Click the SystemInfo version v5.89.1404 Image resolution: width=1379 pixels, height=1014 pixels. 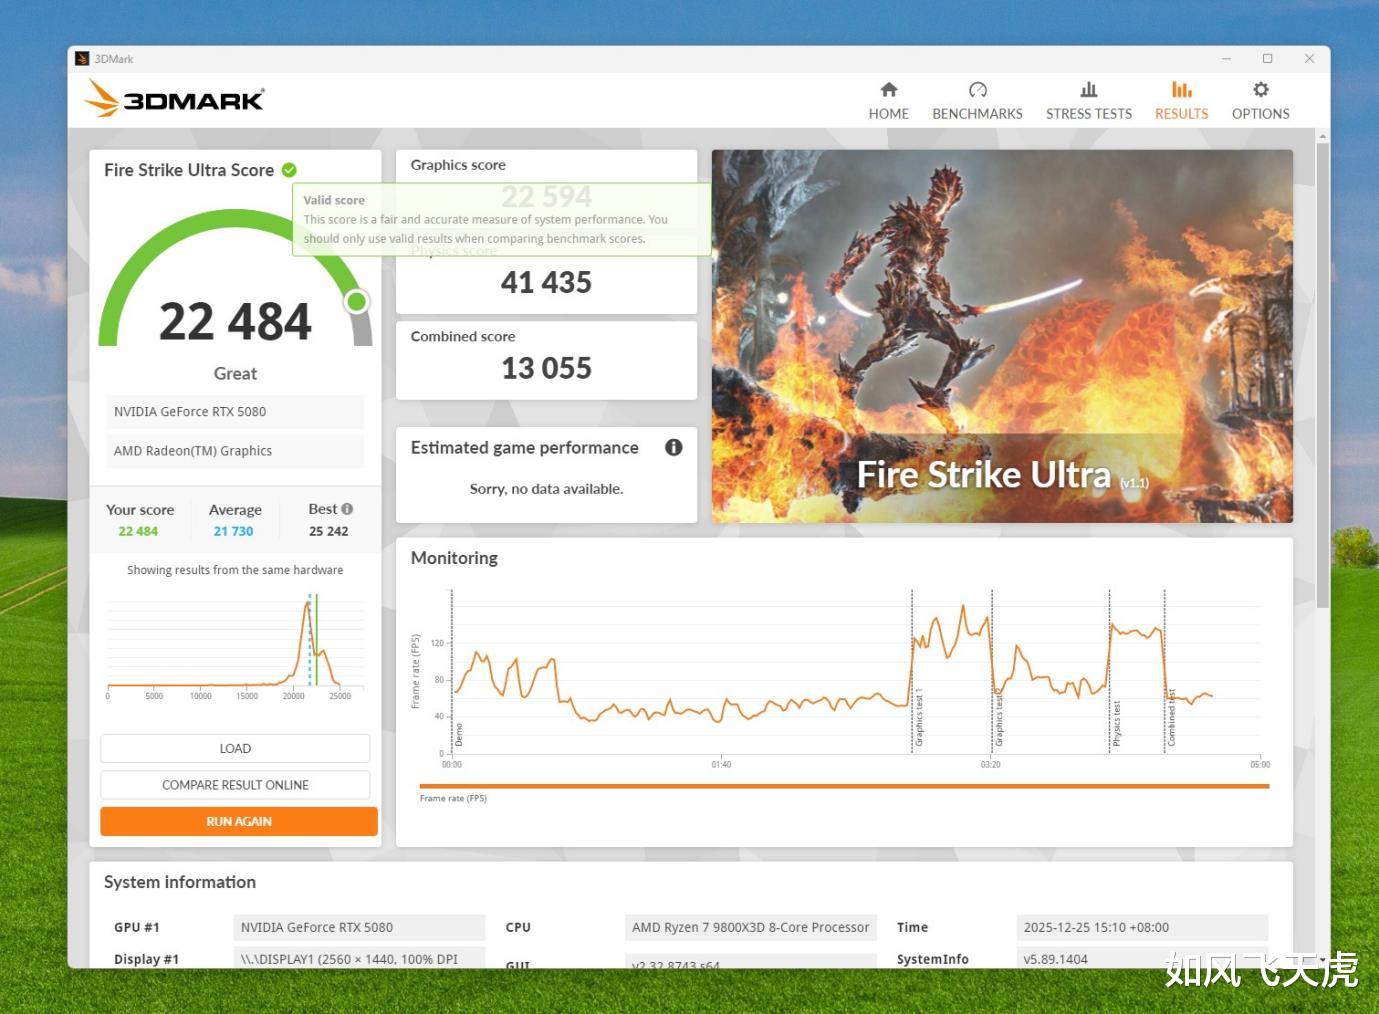tap(1142, 958)
